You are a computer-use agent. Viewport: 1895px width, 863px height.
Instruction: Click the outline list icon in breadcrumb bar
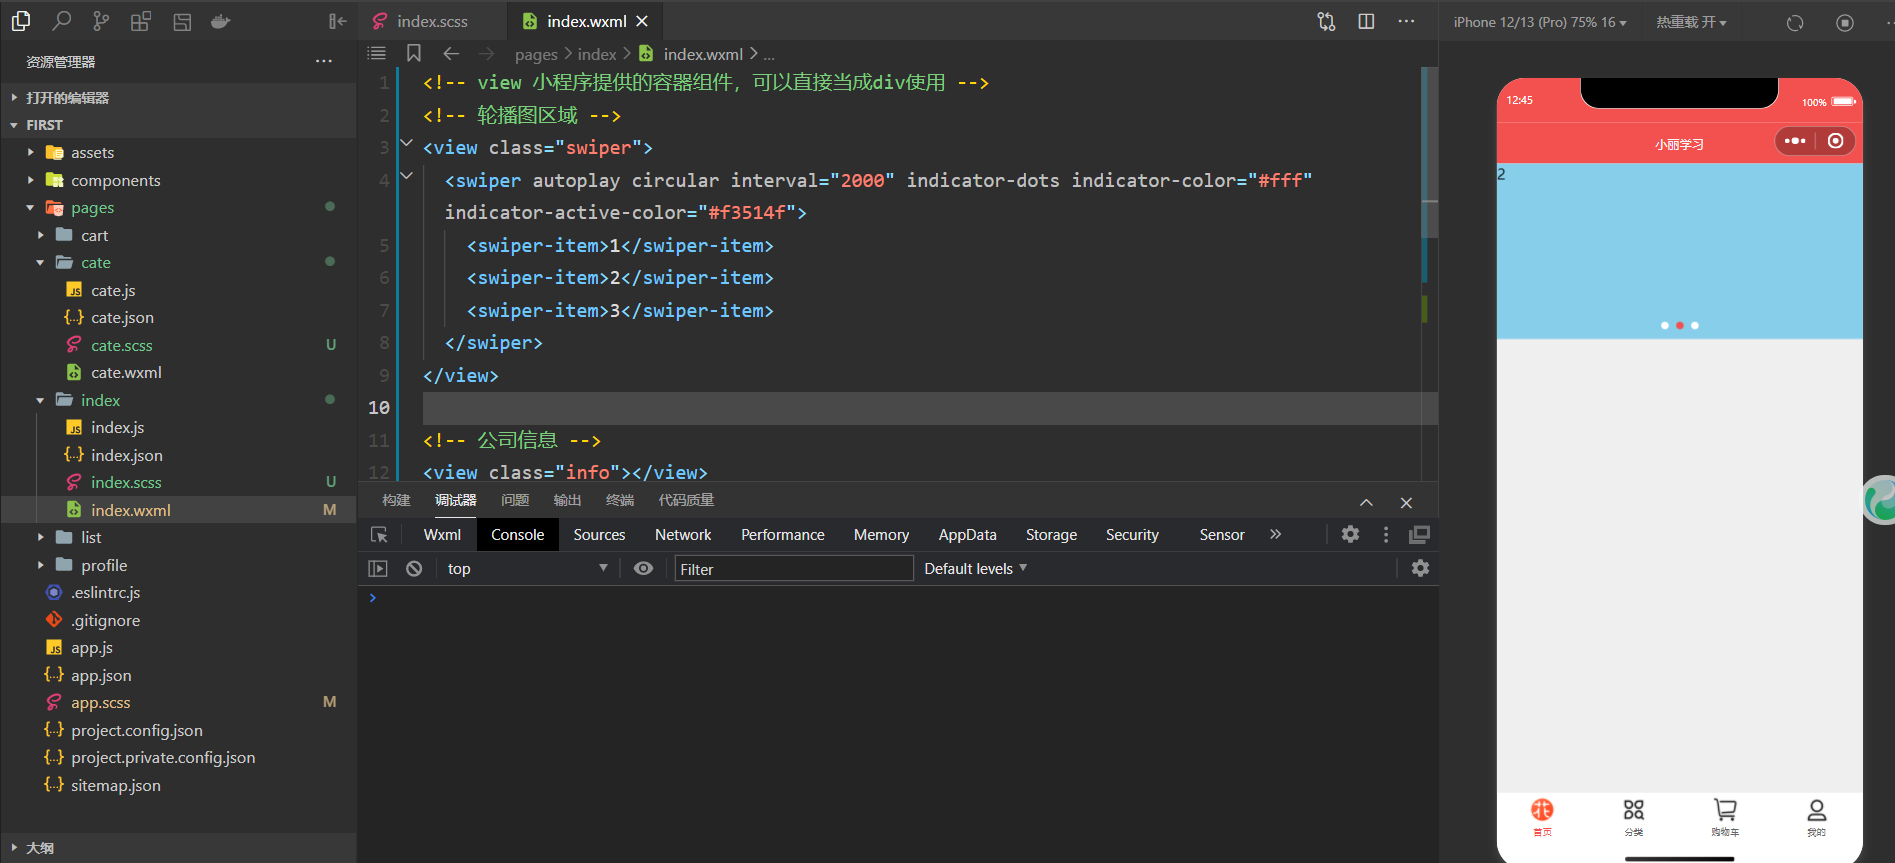[377, 54]
